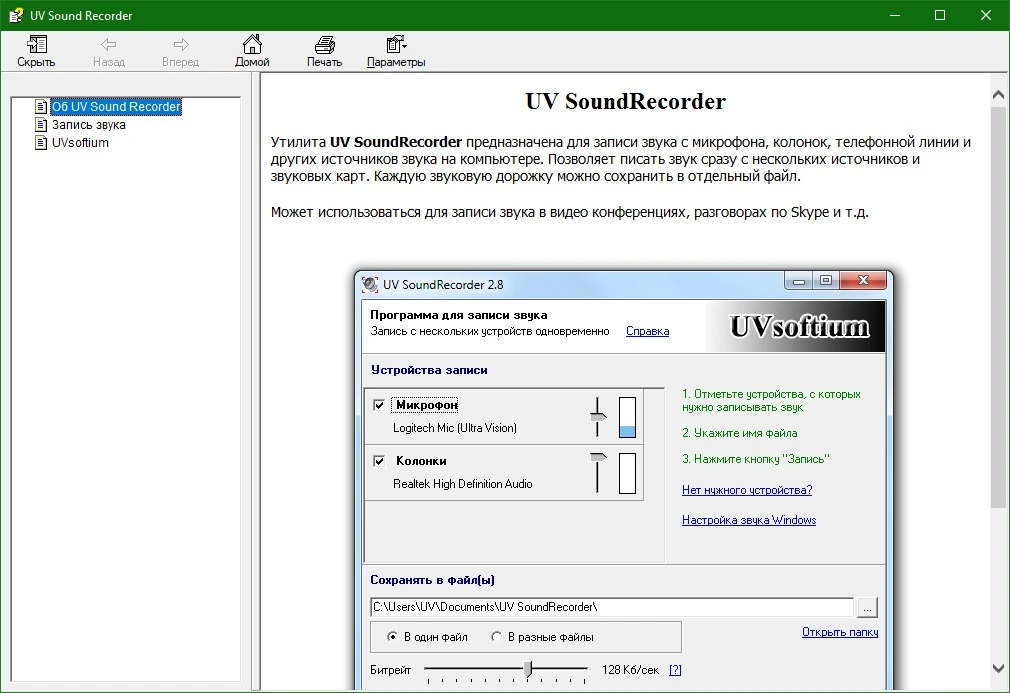Click the page icon beside 'Об UV Sound Recorder'
The image size is (1010, 693).
41,106
